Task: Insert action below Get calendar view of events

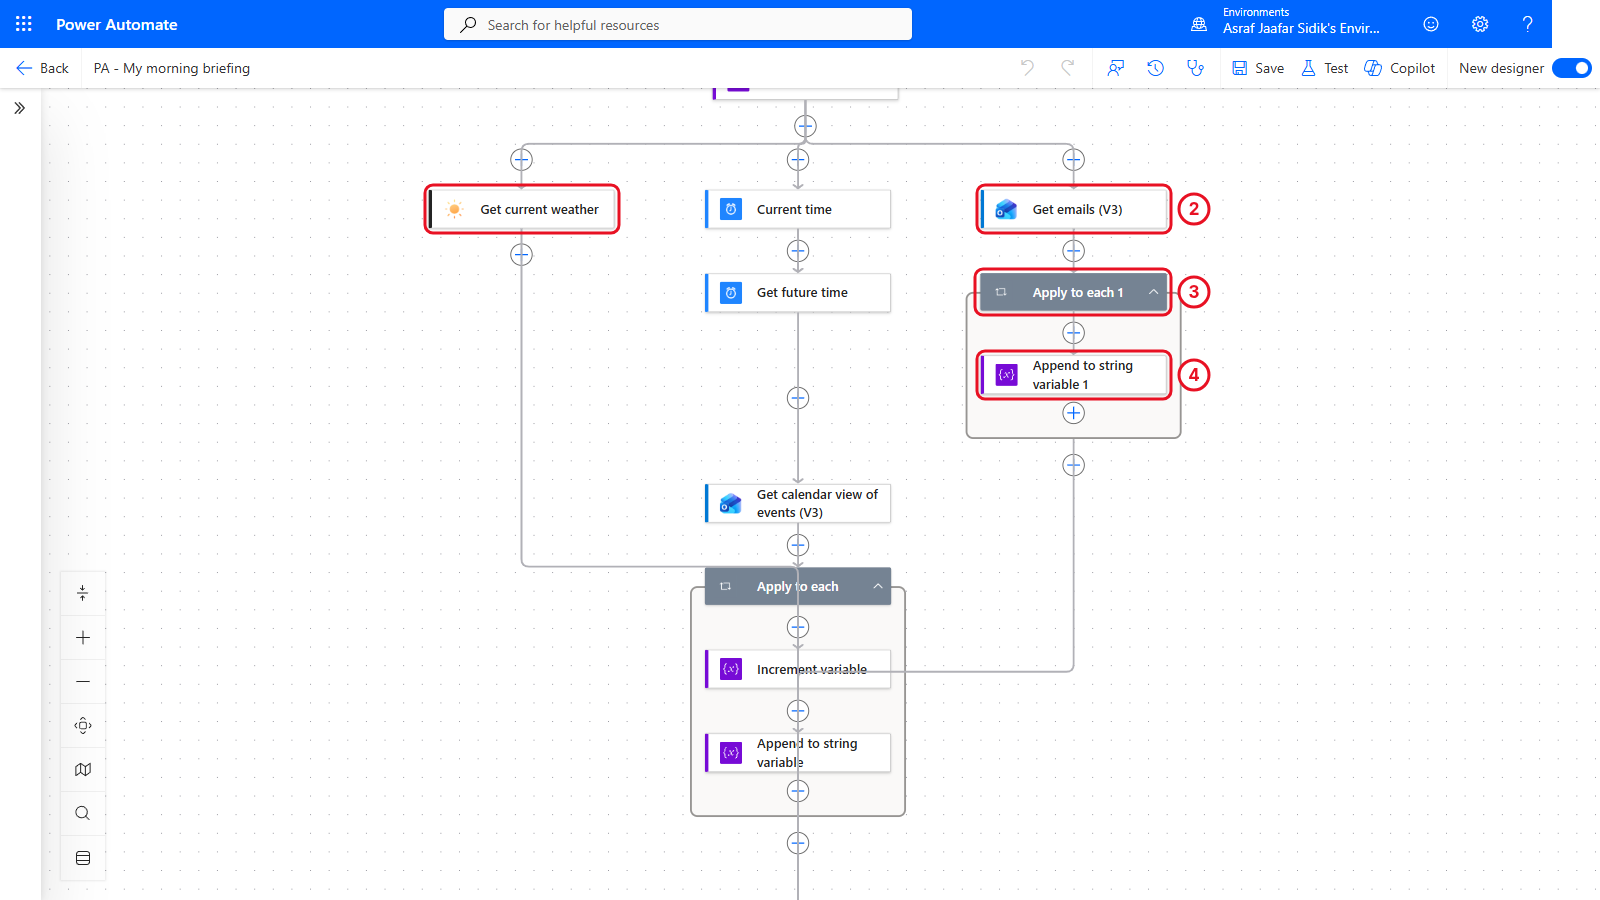Action: [x=798, y=545]
